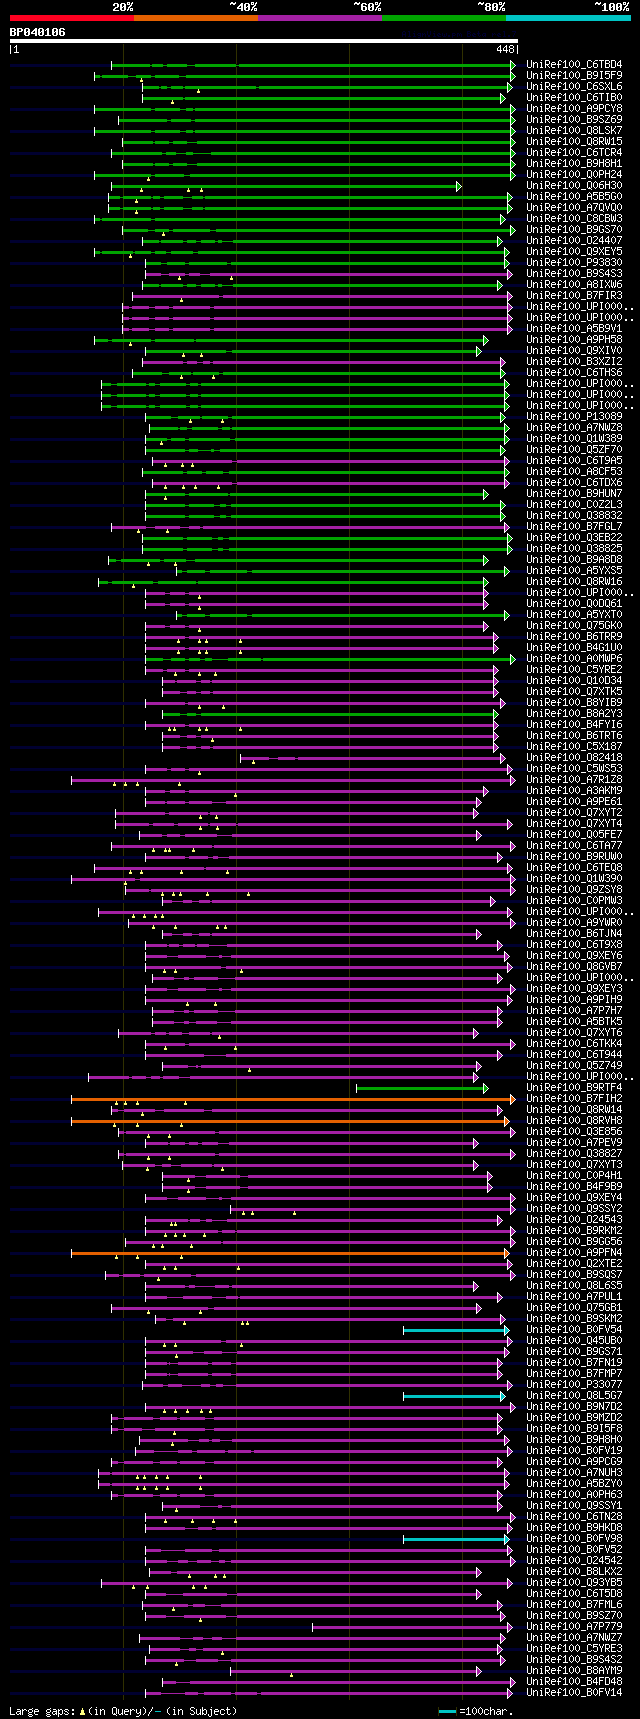The image size is (640, 1719).
Task: Select the UniRef100_B0FV98 entry
Action: (574, 1539)
